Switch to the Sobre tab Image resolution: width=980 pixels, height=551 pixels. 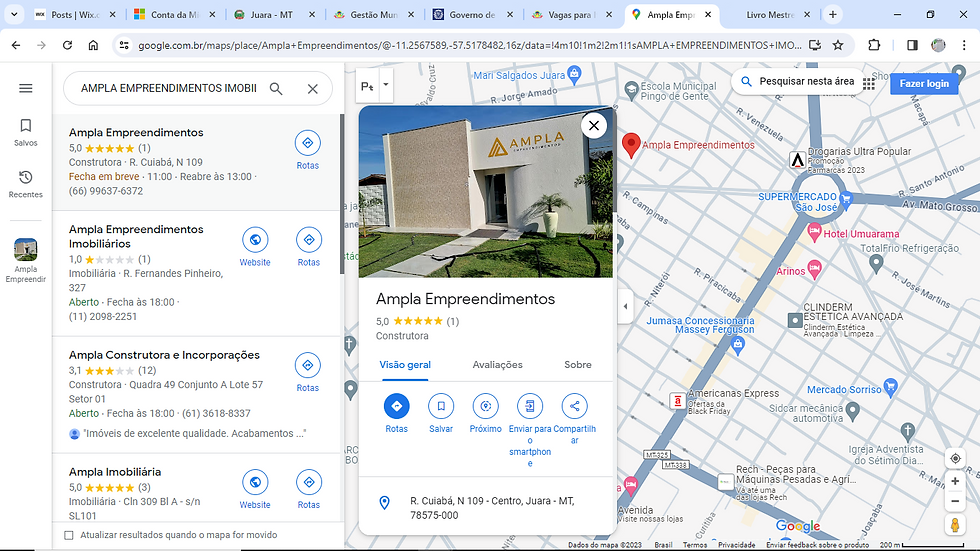[x=578, y=365]
